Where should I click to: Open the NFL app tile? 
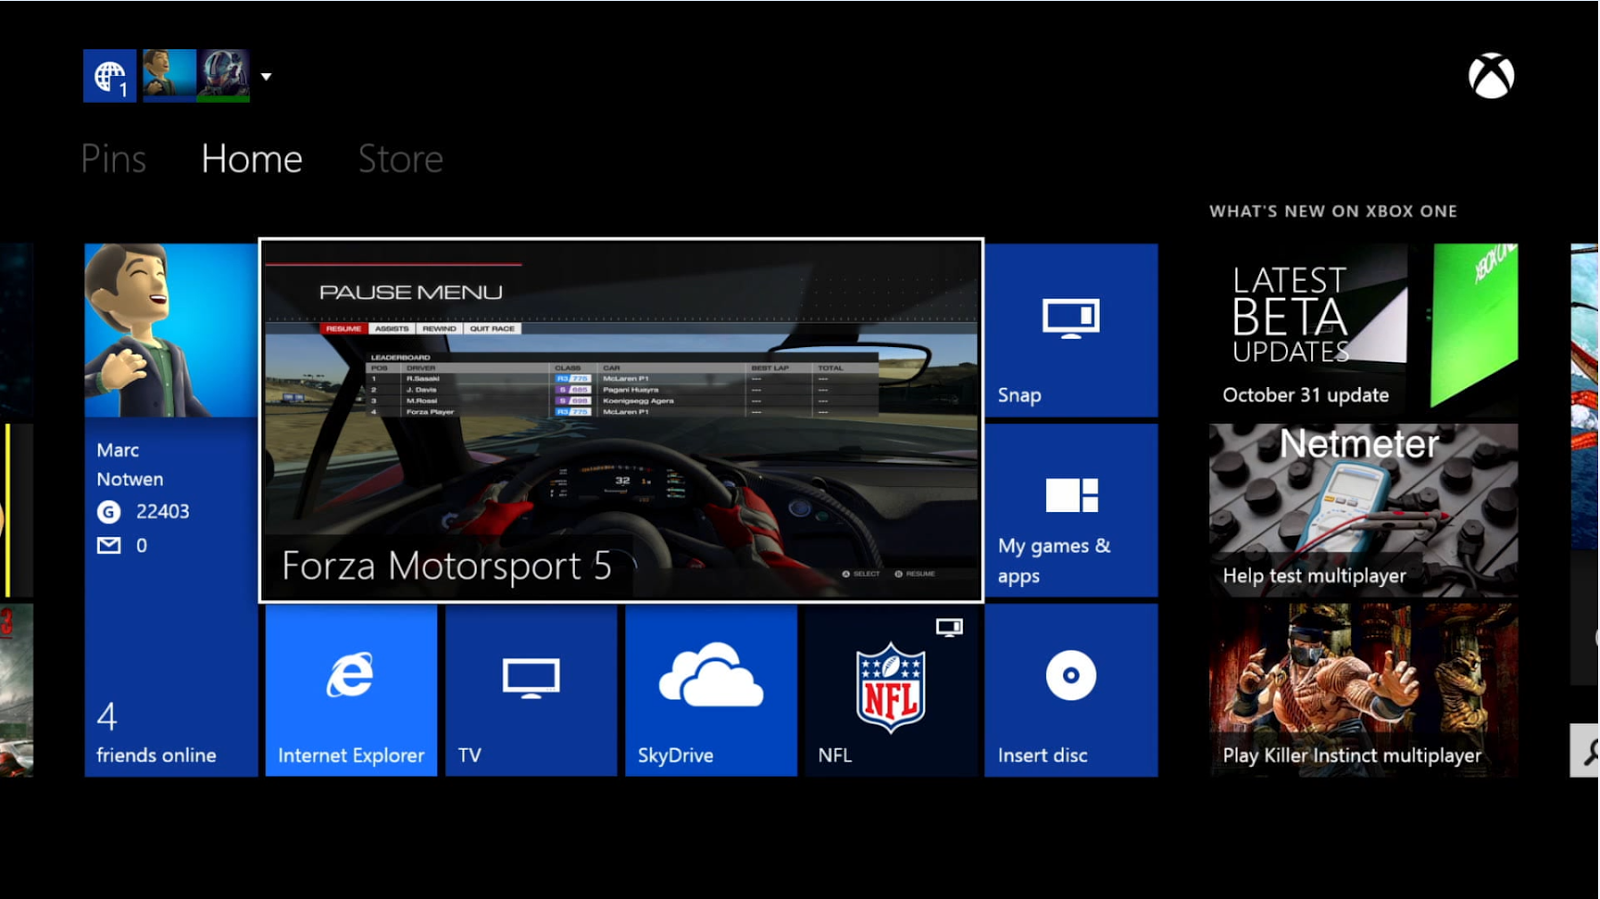(891, 690)
